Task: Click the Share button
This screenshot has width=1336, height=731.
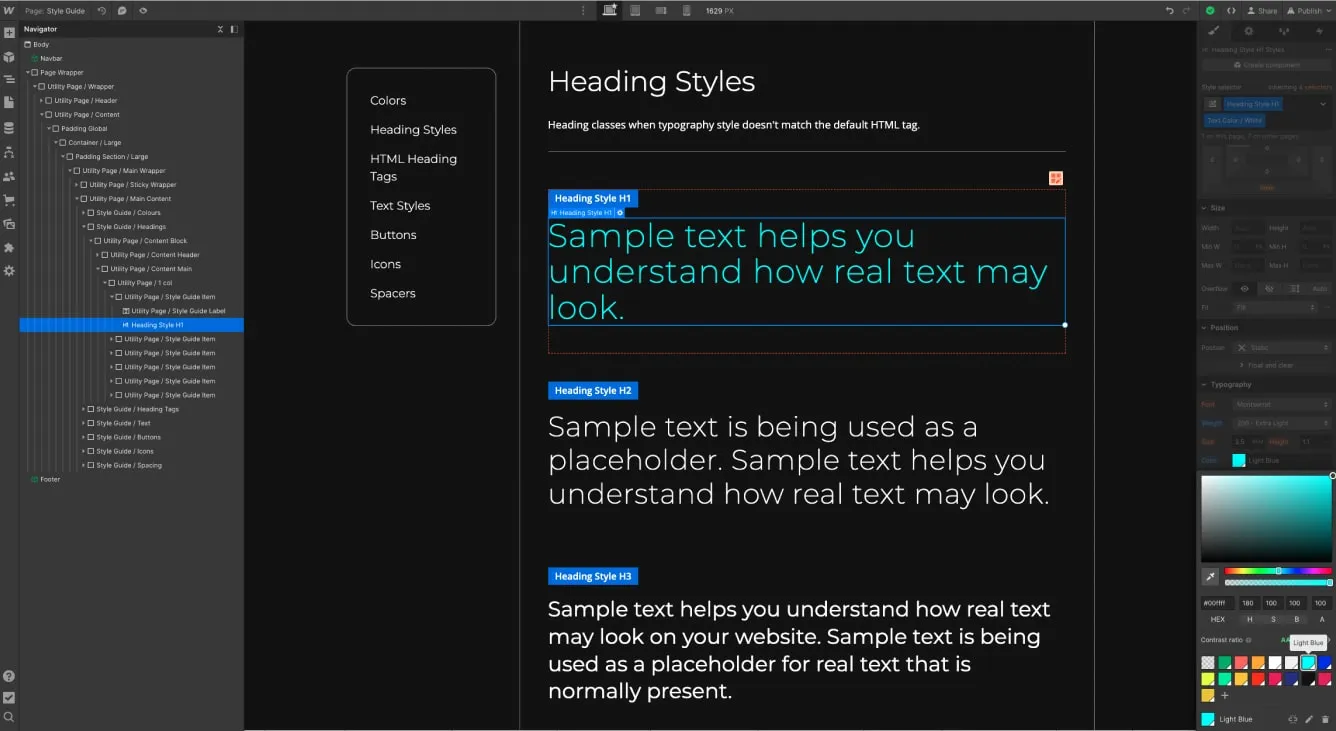Action: tap(1261, 10)
